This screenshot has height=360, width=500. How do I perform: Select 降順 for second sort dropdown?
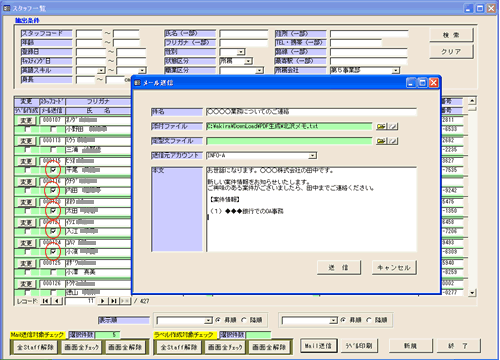(369, 320)
